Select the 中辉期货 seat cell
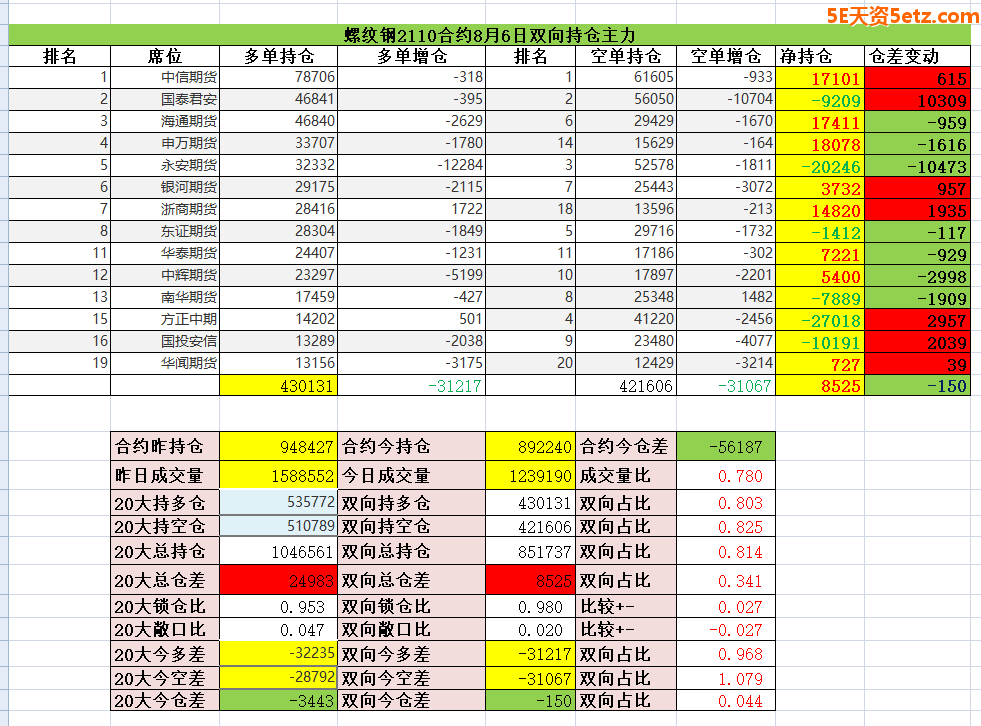 165,275
